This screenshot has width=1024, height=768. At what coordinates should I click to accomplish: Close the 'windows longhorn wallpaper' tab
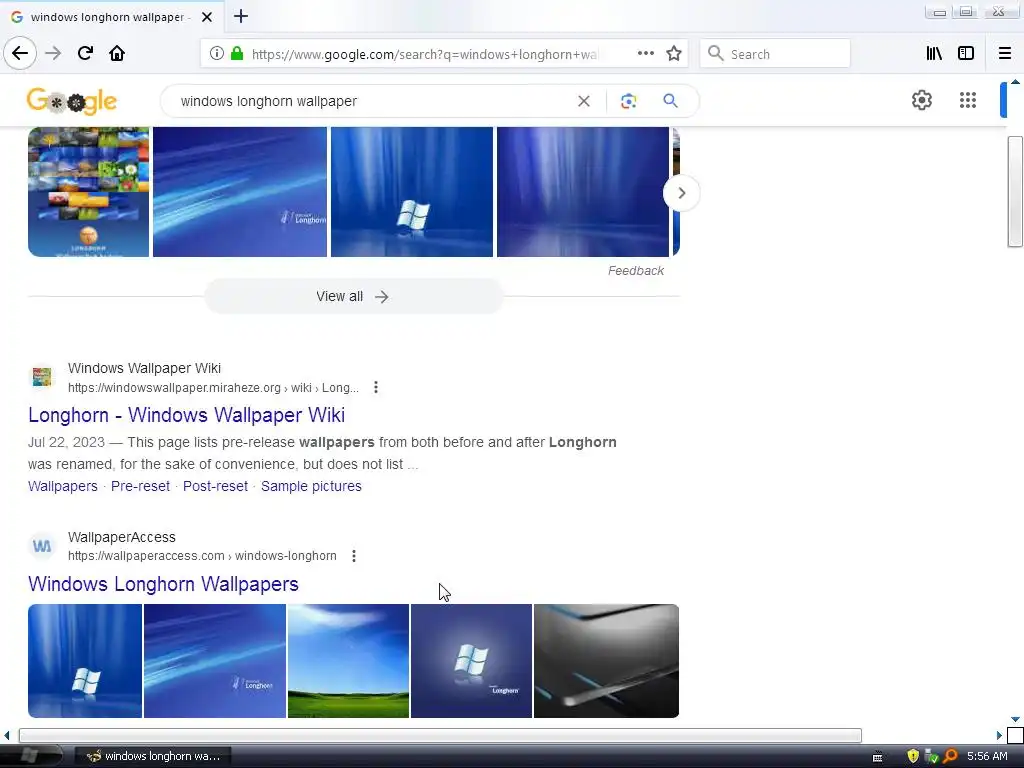[x=207, y=17]
